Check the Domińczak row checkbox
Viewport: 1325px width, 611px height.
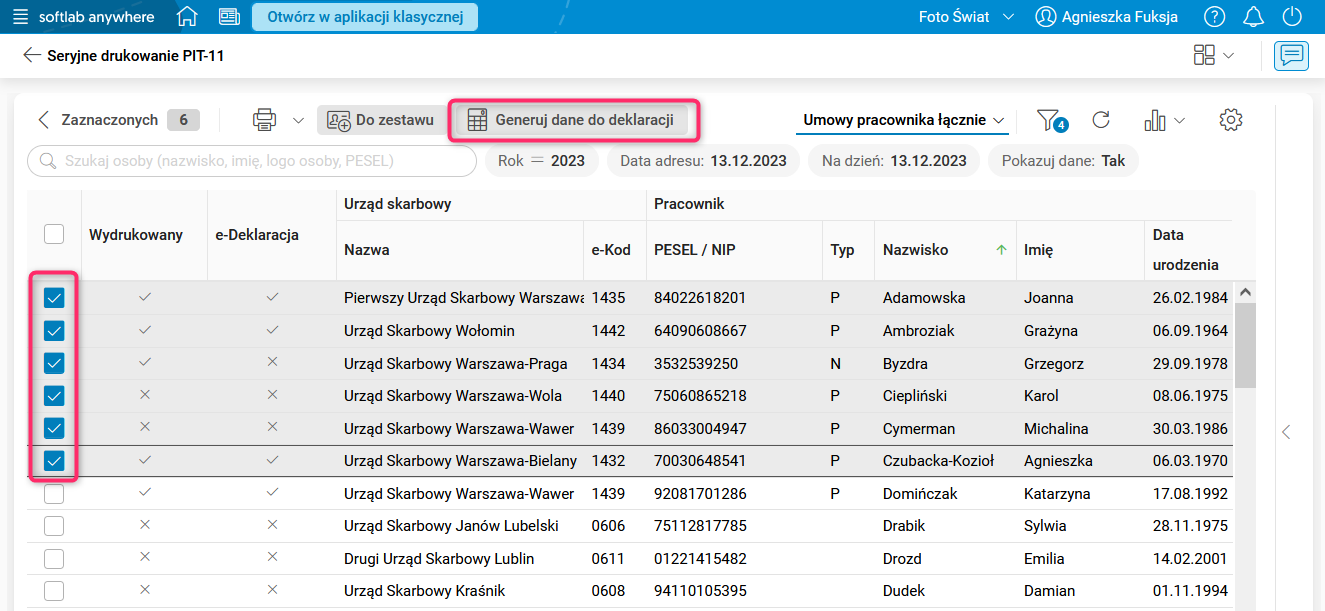[54, 494]
